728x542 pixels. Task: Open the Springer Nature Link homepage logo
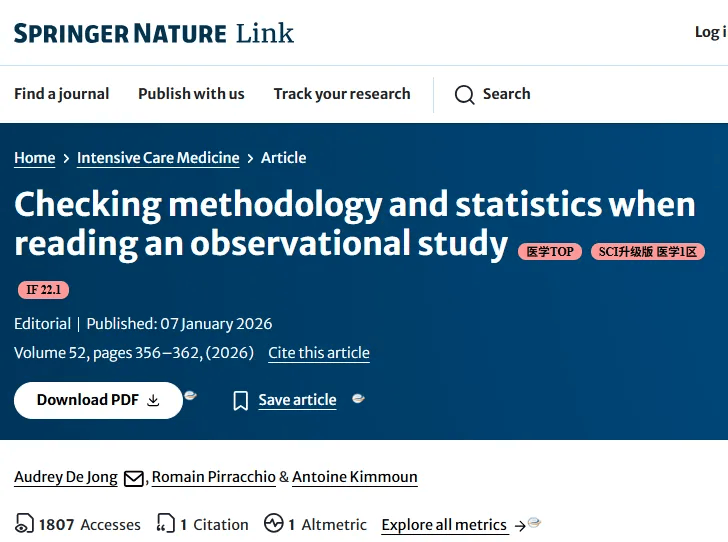154,33
